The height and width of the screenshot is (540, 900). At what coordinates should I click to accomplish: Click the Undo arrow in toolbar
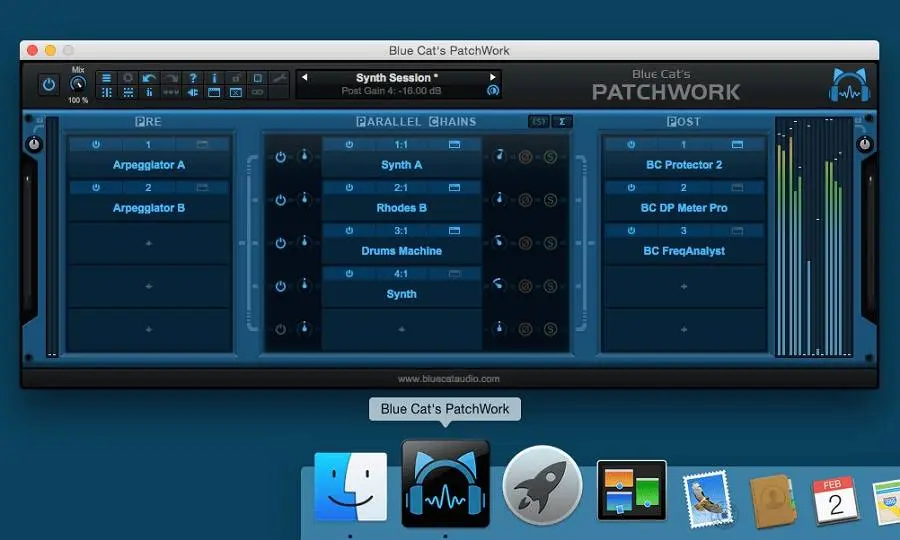(149, 78)
